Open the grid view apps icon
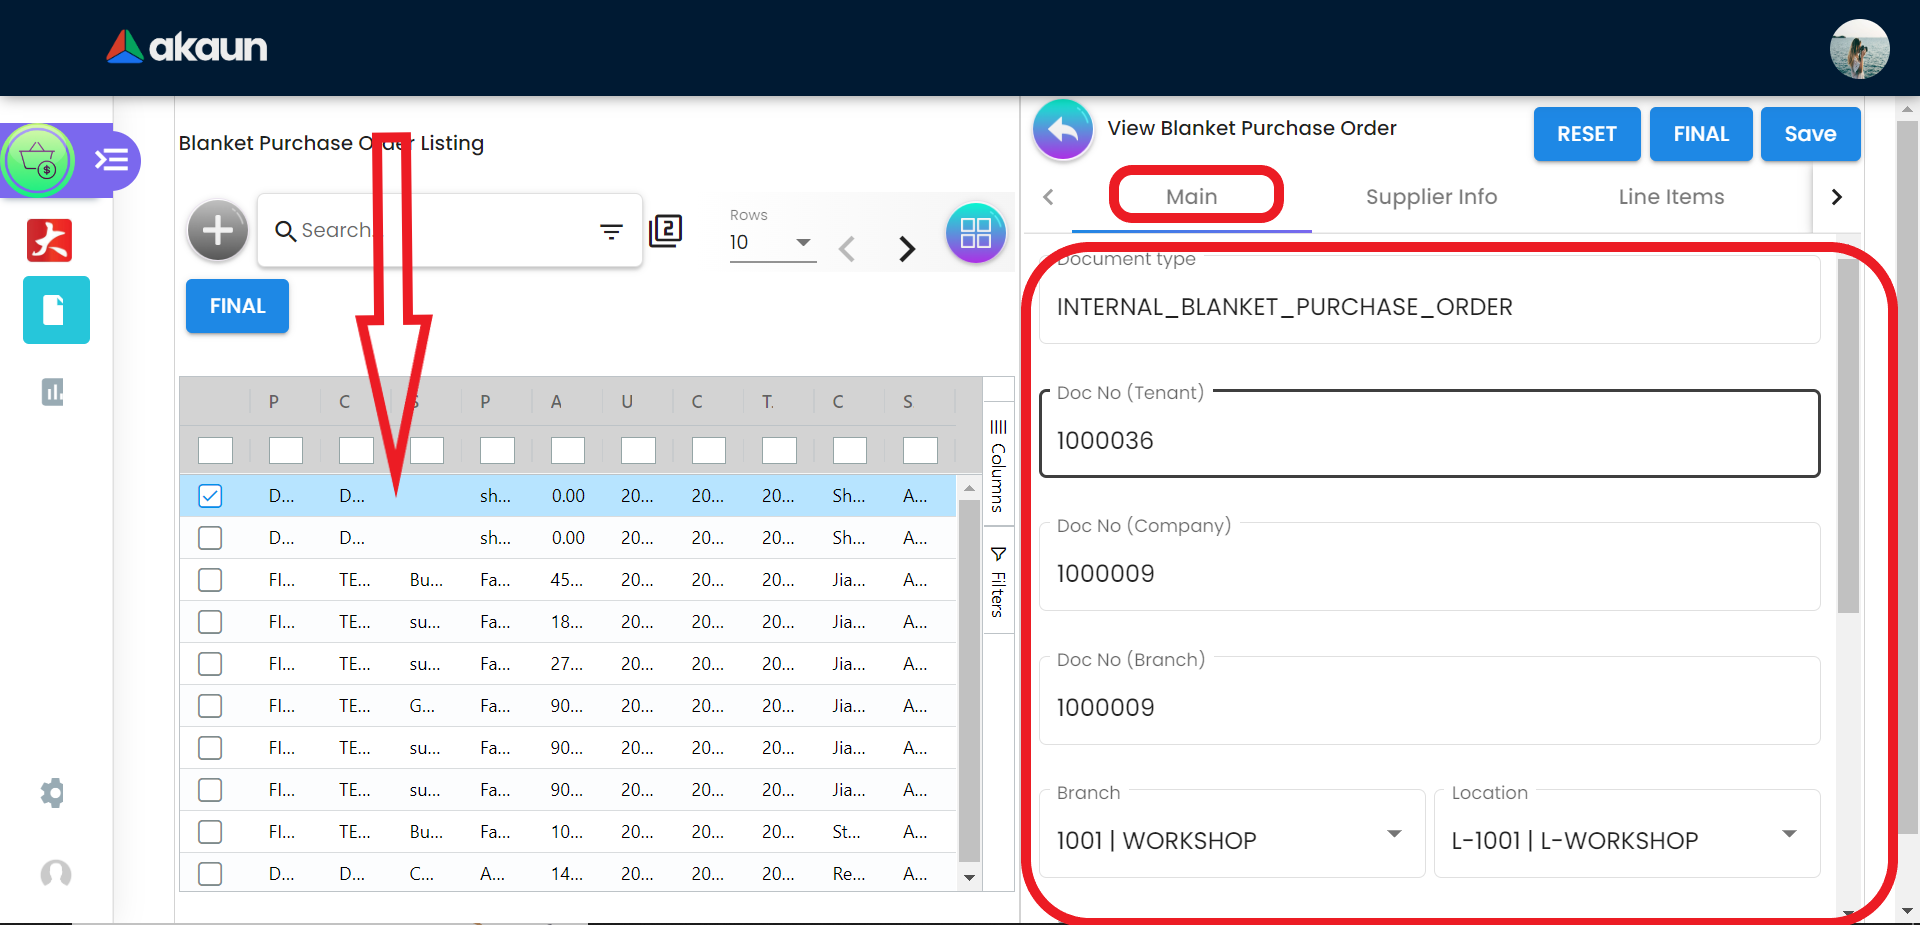 click(x=975, y=233)
